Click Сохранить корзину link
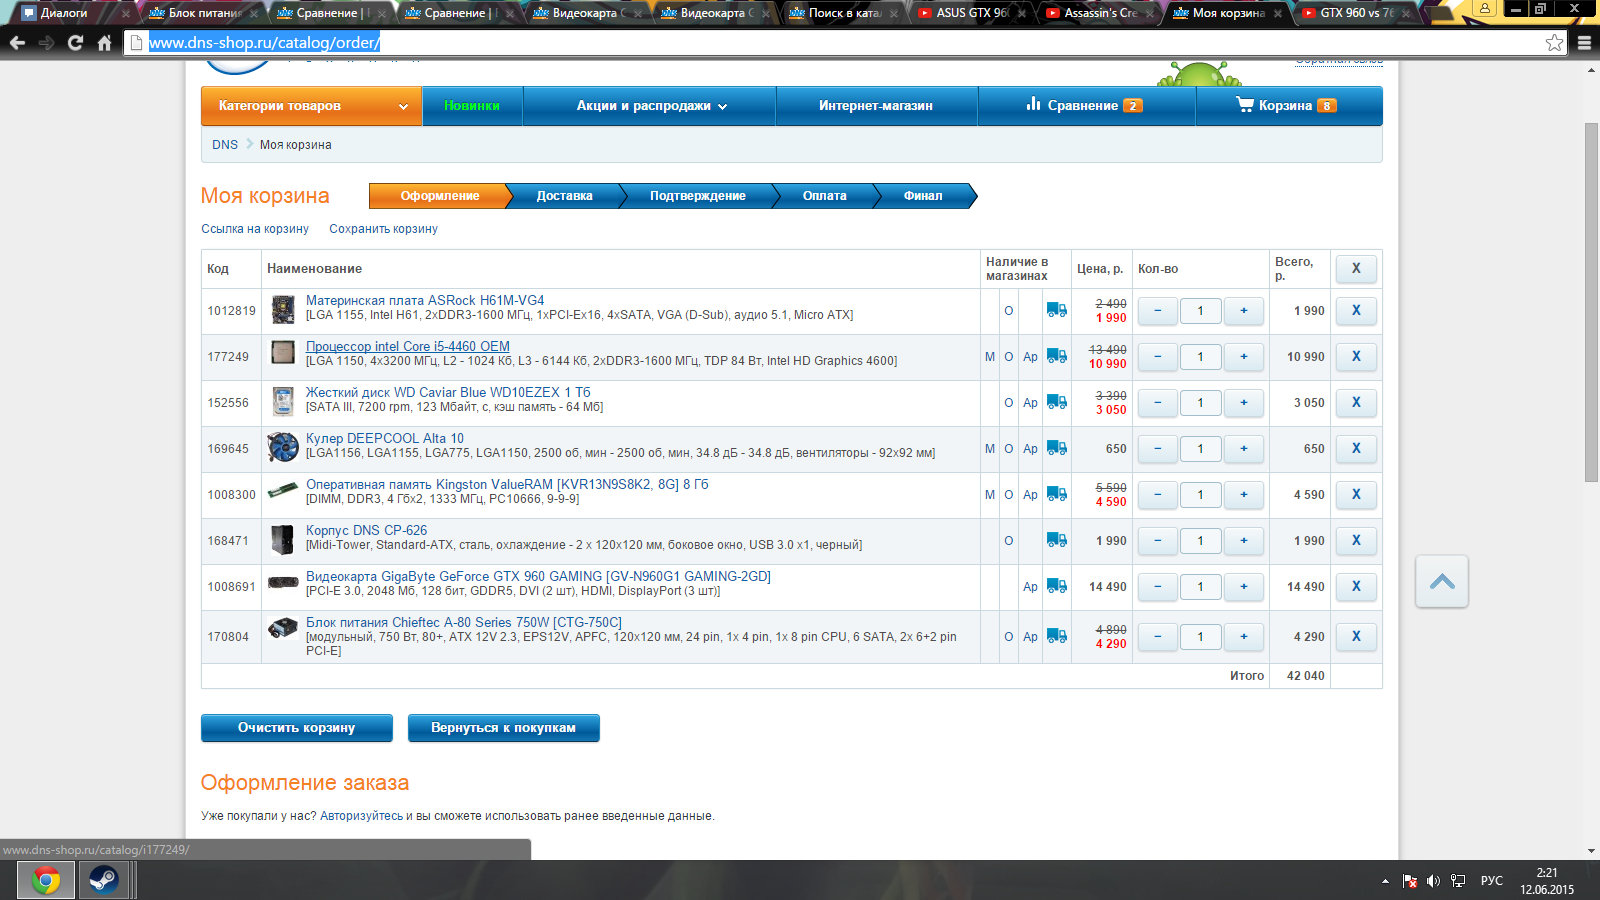 click(x=384, y=229)
